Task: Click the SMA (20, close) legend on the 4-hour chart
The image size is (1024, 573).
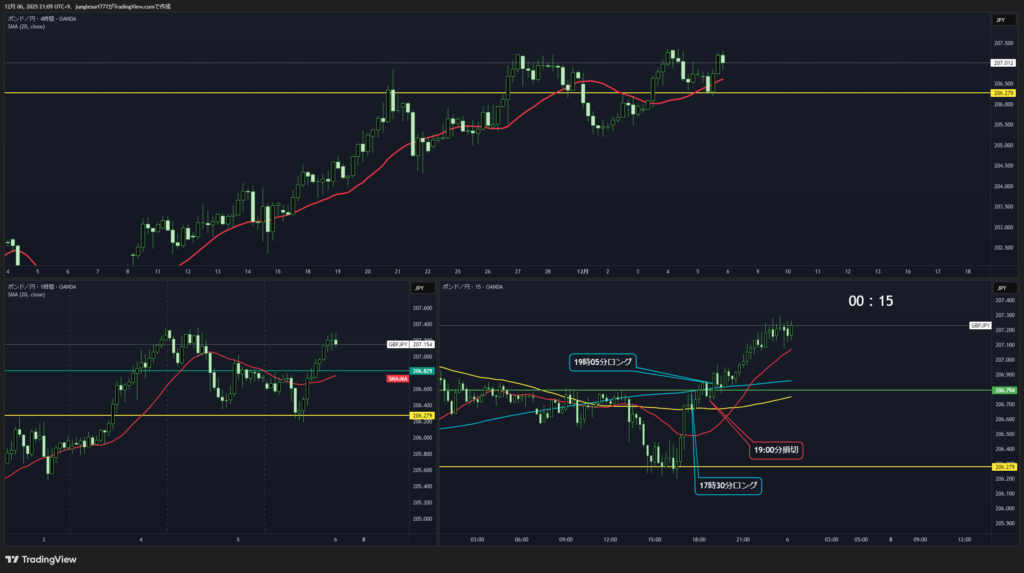Action: (26, 27)
